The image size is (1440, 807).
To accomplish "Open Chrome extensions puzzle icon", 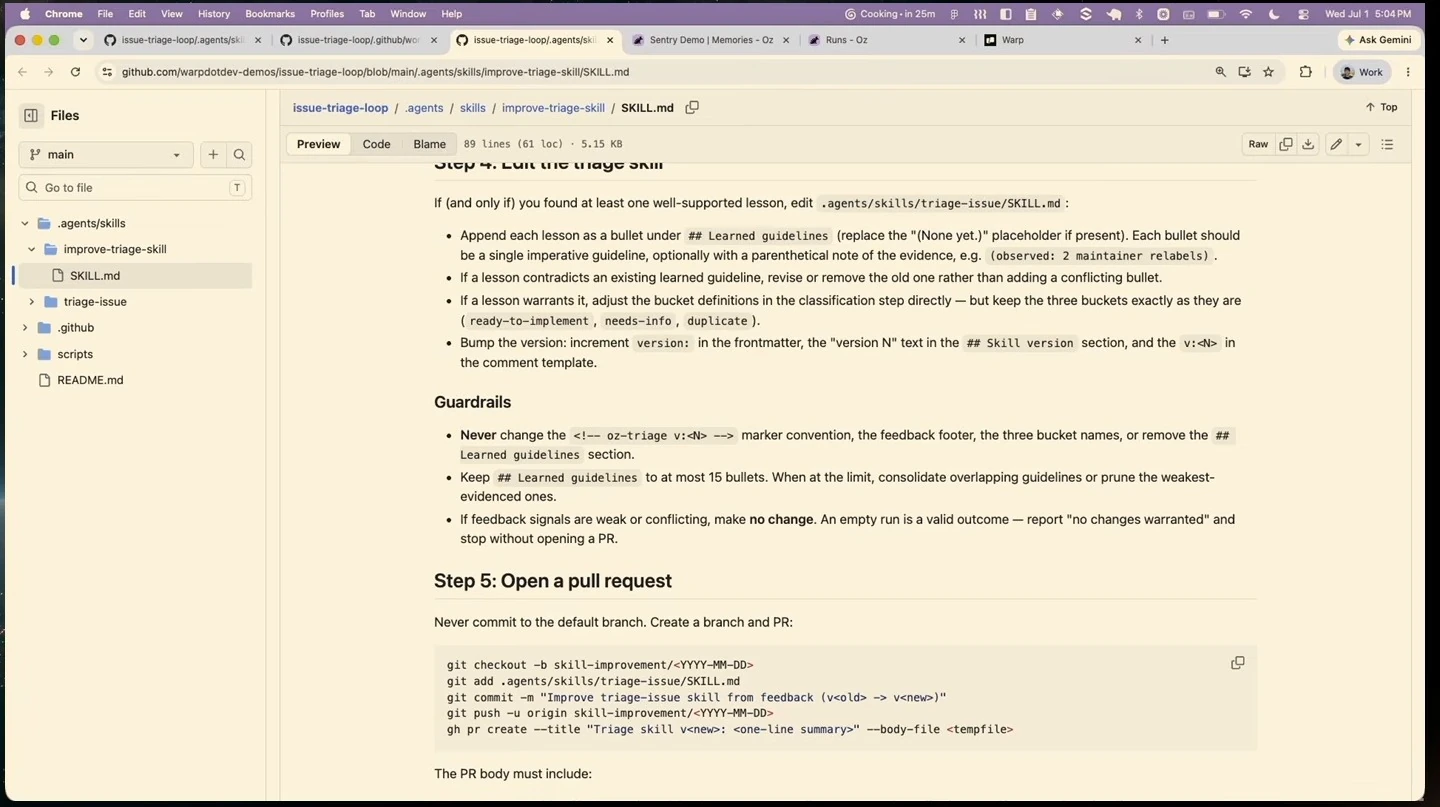I will [1305, 72].
